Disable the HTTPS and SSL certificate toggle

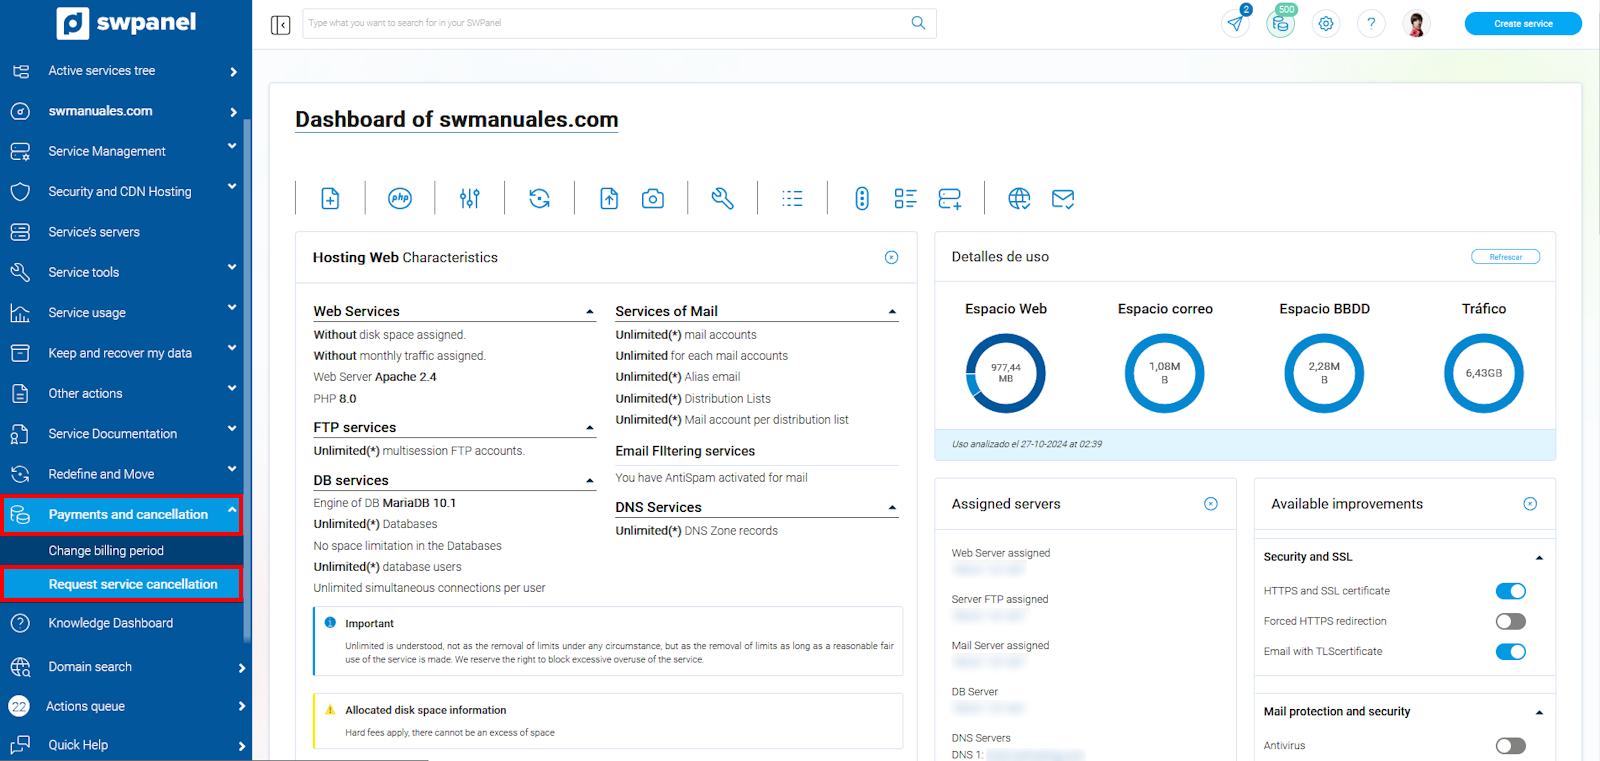click(1510, 591)
